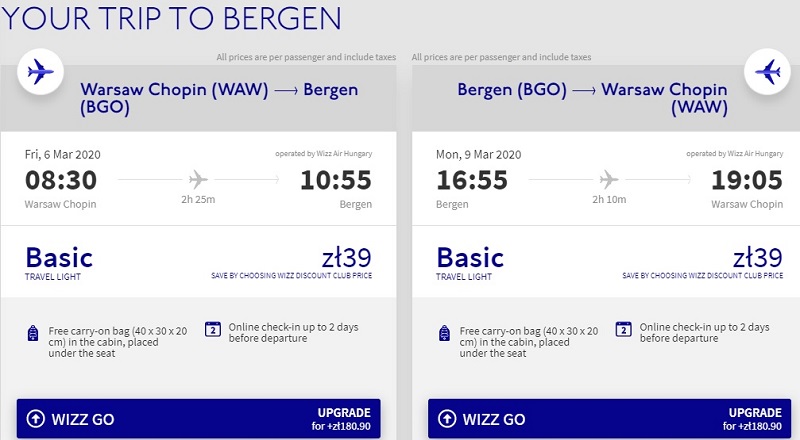This screenshot has height=440, width=800.
Task: Upgrade the outbound flight to WIZZ GO
Action: click(340, 419)
